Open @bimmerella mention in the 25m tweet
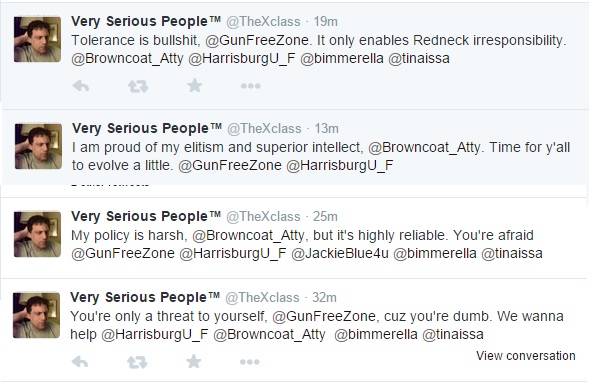The image size is (602, 387). (435, 254)
